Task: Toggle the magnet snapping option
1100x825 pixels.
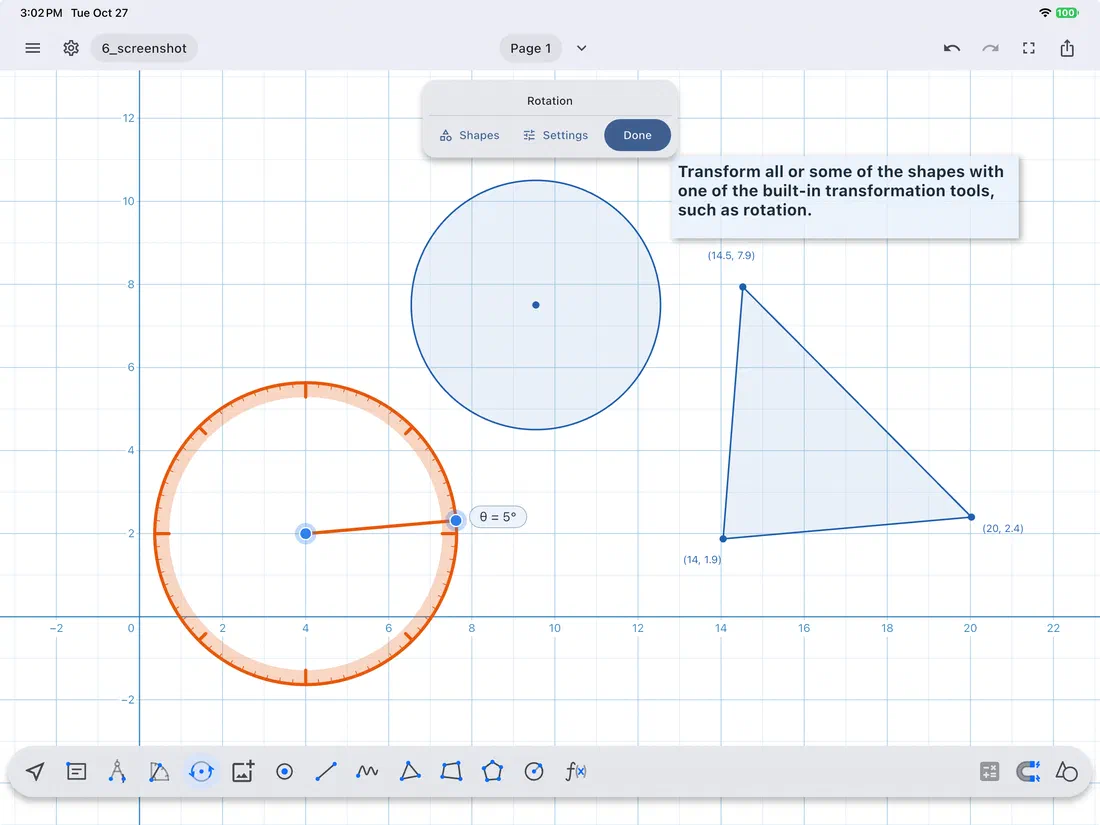Action: point(1028,772)
